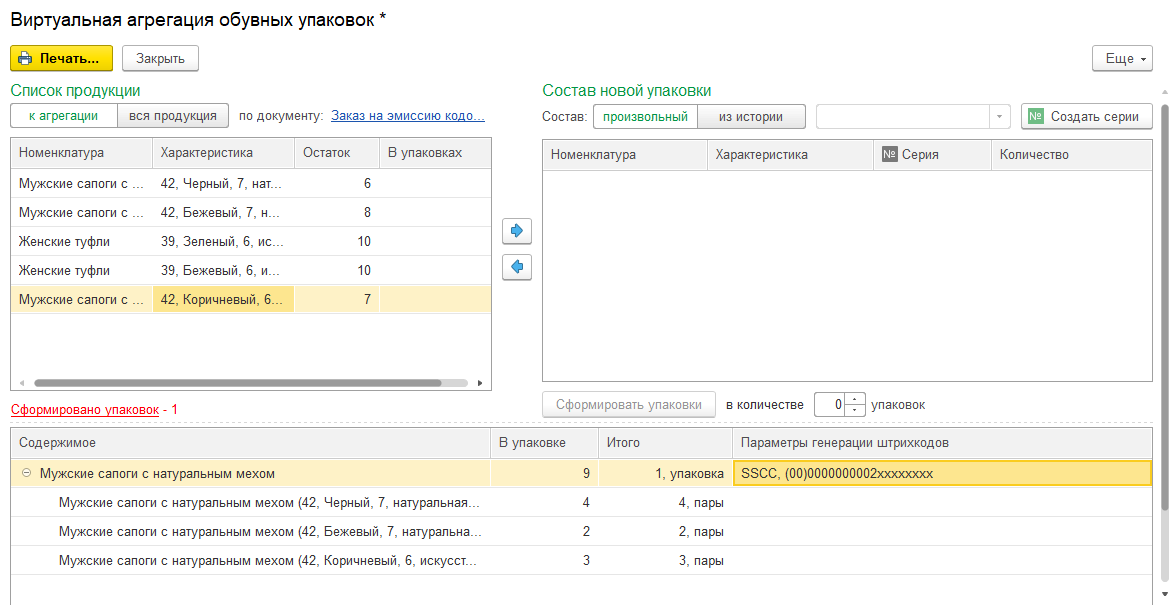This screenshot has width=1170, height=615.
Task: Click the № Серия column header icon
Action: pyautogui.click(x=889, y=154)
